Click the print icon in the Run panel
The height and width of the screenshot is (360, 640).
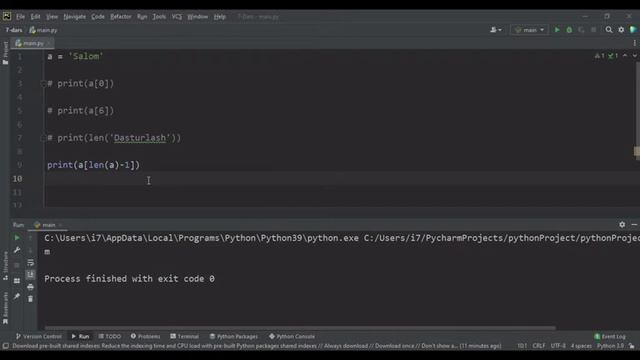[x=31, y=287]
